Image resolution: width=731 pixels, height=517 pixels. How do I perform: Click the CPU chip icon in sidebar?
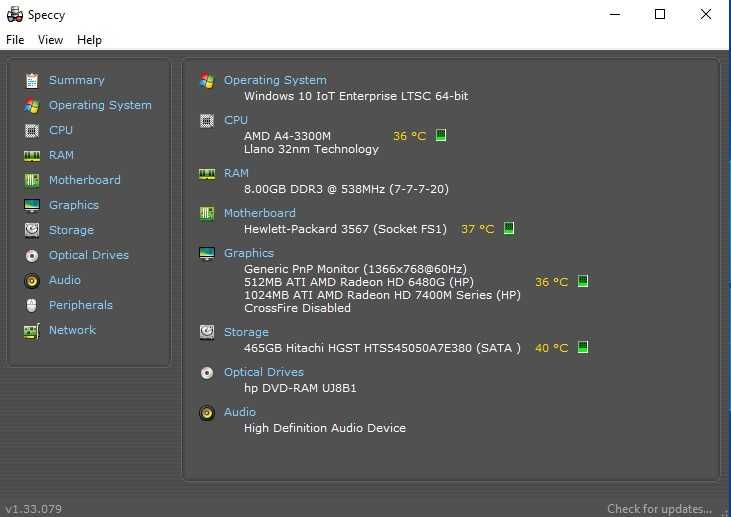click(x=32, y=131)
